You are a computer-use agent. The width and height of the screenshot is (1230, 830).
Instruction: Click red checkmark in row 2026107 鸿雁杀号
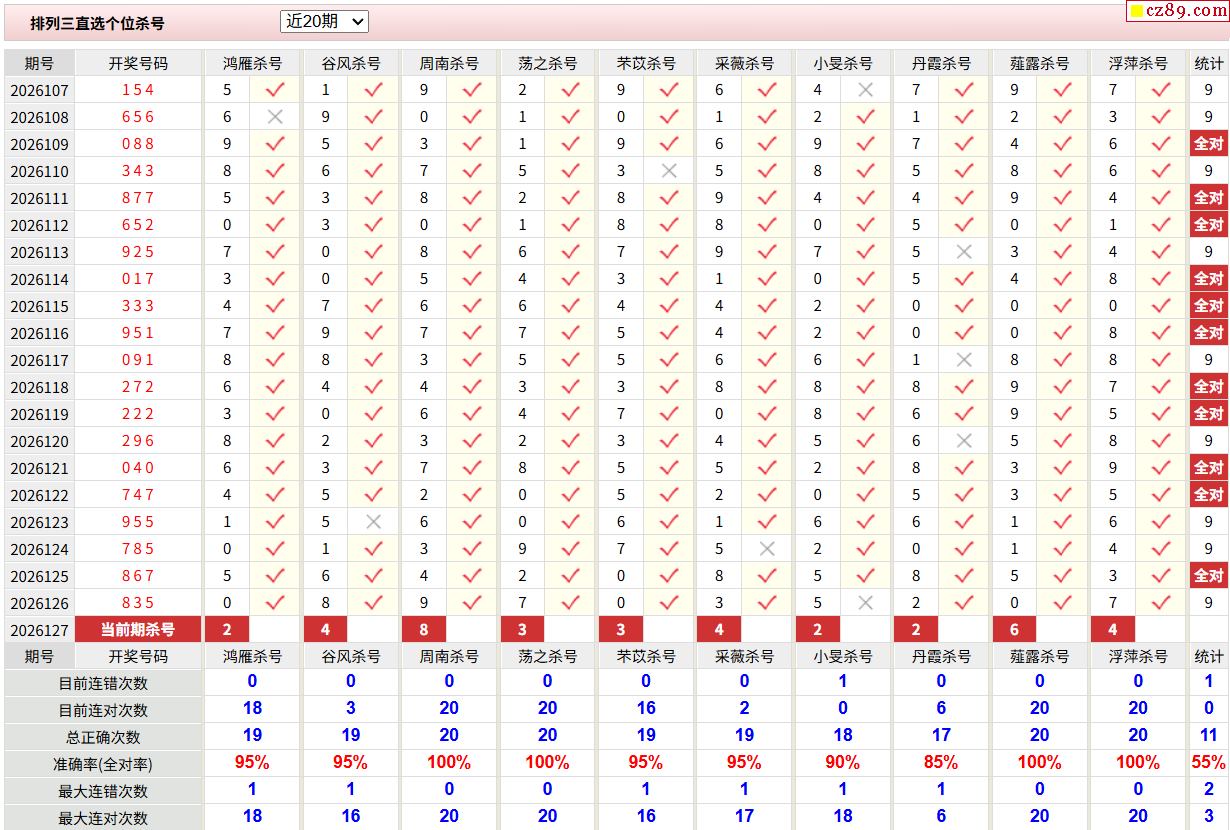275,90
